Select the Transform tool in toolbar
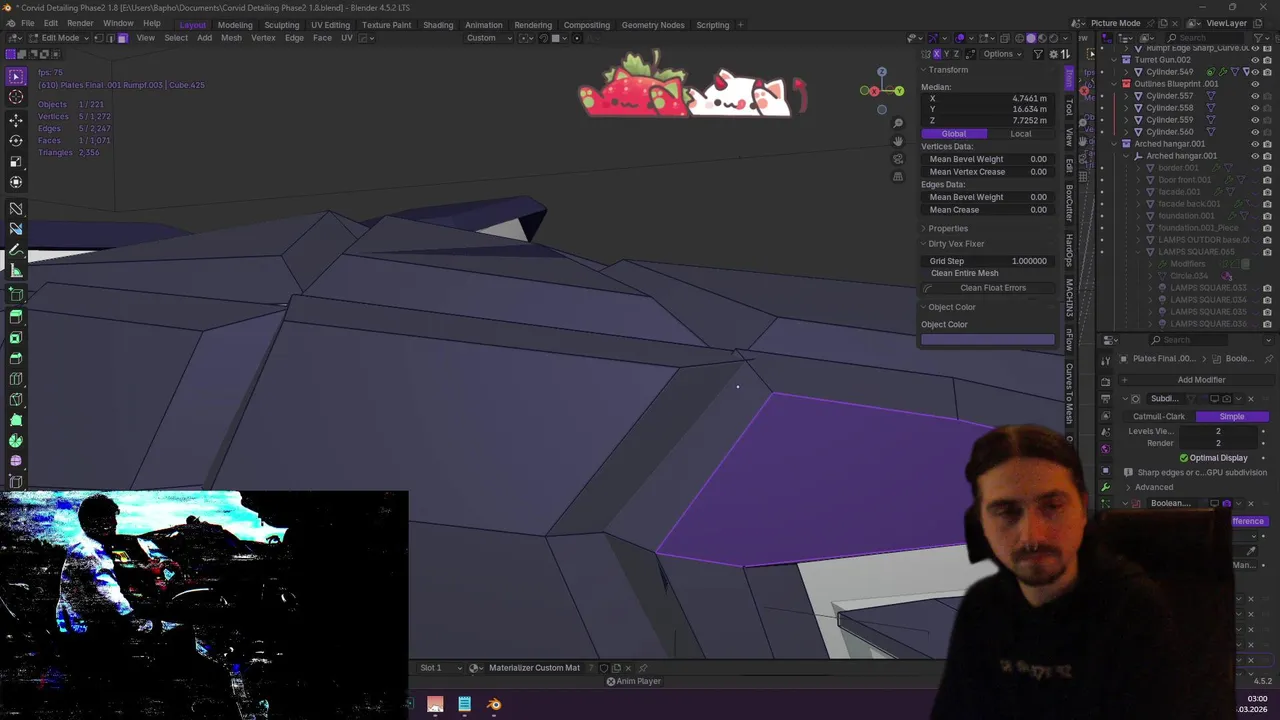 pyautogui.click(x=16, y=182)
